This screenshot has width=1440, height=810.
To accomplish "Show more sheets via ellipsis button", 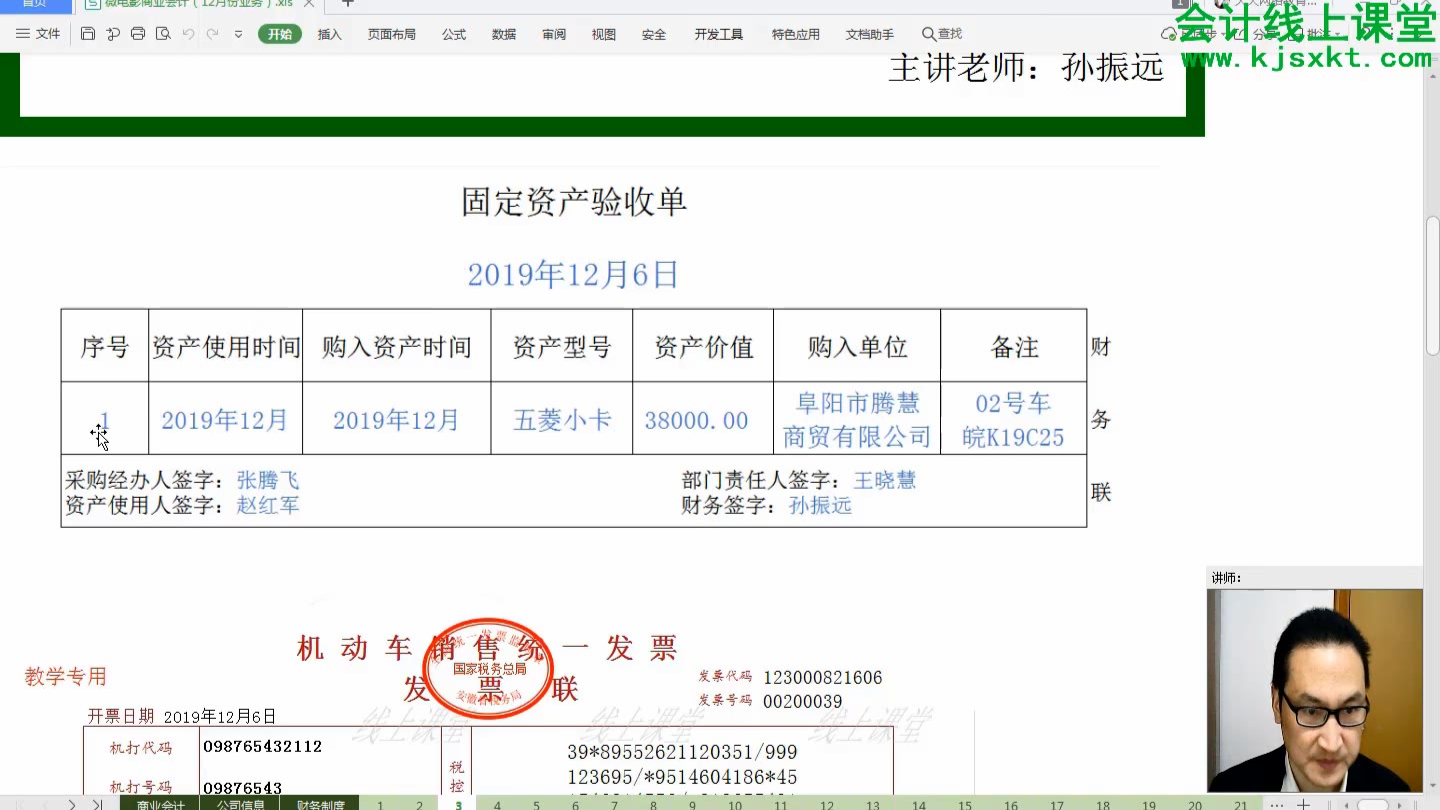I will pyautogui.click(x=1276, y=804).
